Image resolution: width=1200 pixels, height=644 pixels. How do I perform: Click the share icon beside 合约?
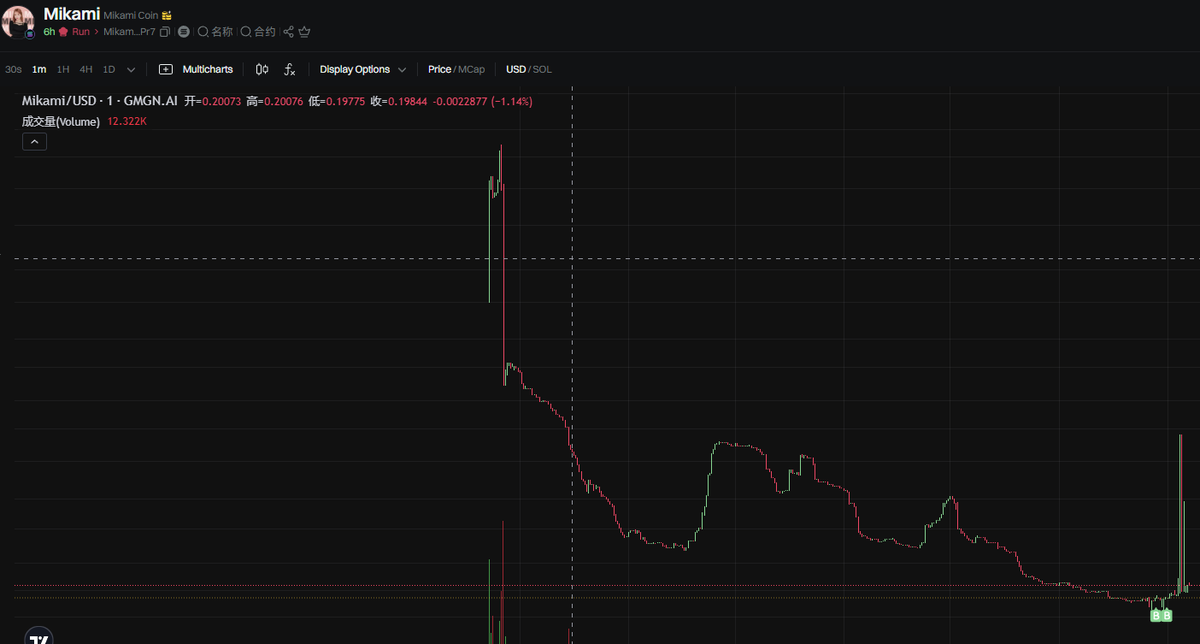[289, 32]
